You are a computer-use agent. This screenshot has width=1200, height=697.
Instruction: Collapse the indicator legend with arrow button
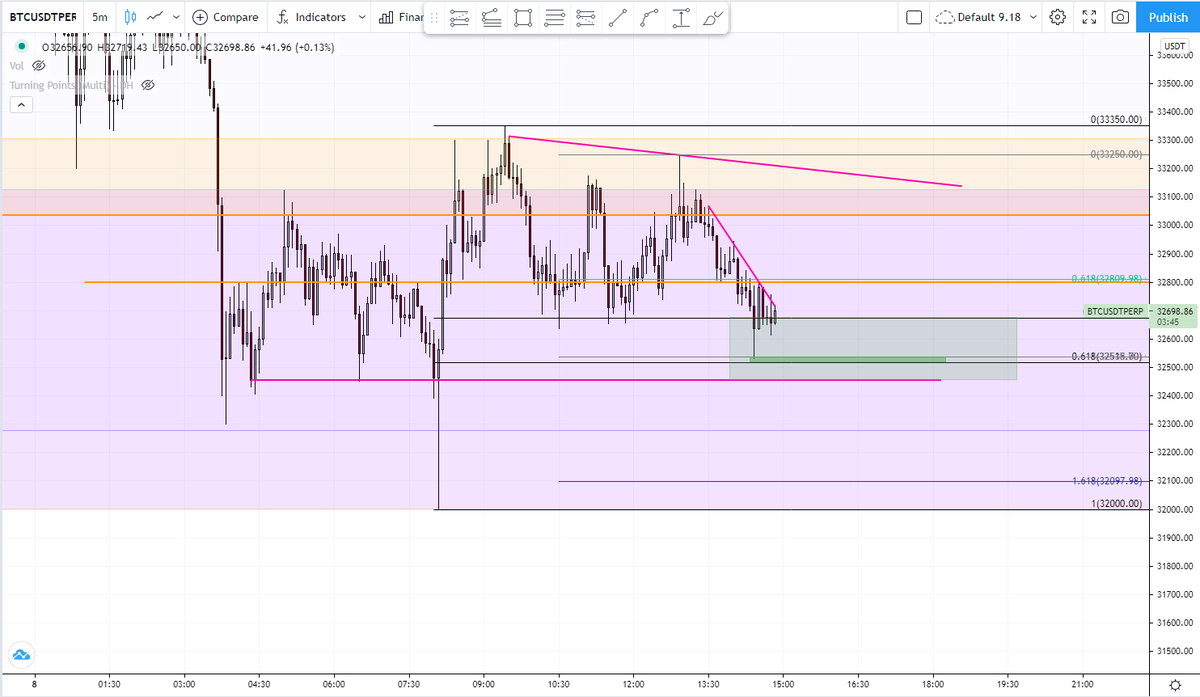pyautogui.click(x=22, y=104)
